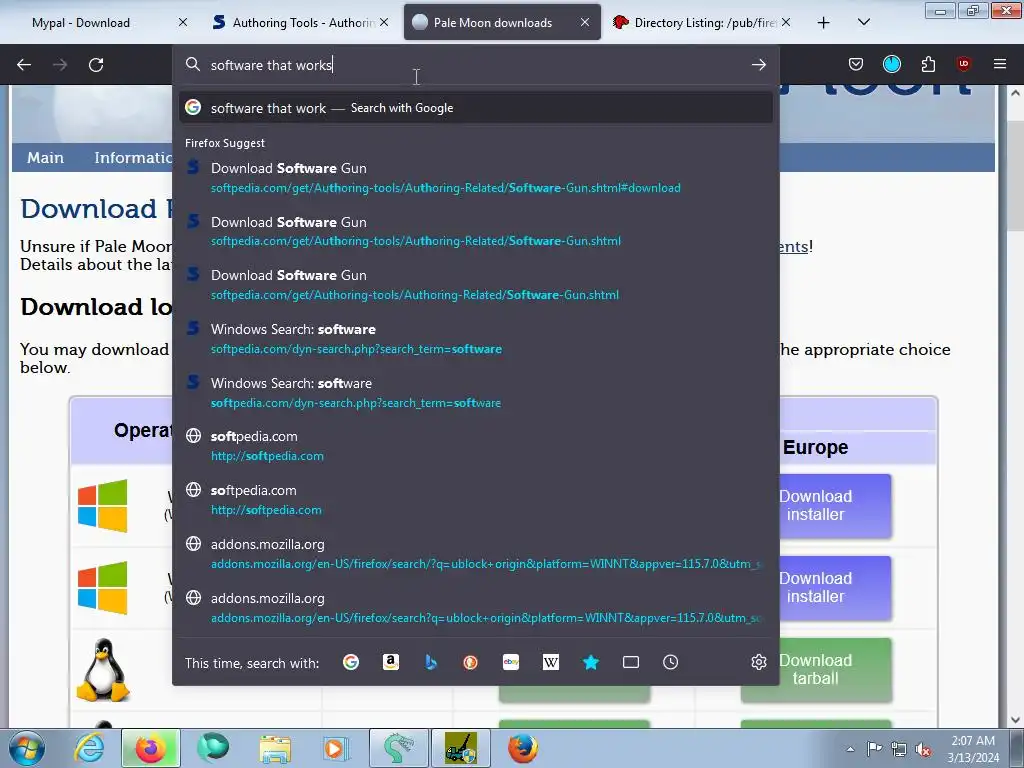Close the Mypal - Download tab

(x=183, y=22)
